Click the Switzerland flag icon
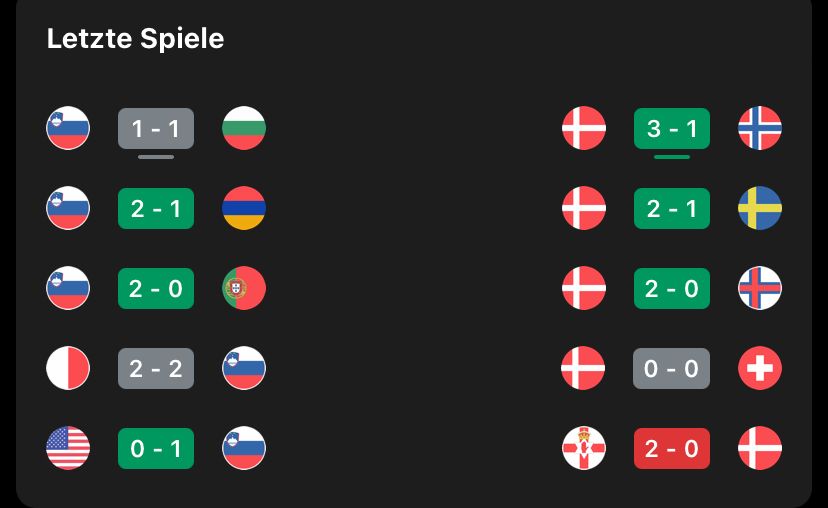The image size is (828, 508). tap(760, 368)
